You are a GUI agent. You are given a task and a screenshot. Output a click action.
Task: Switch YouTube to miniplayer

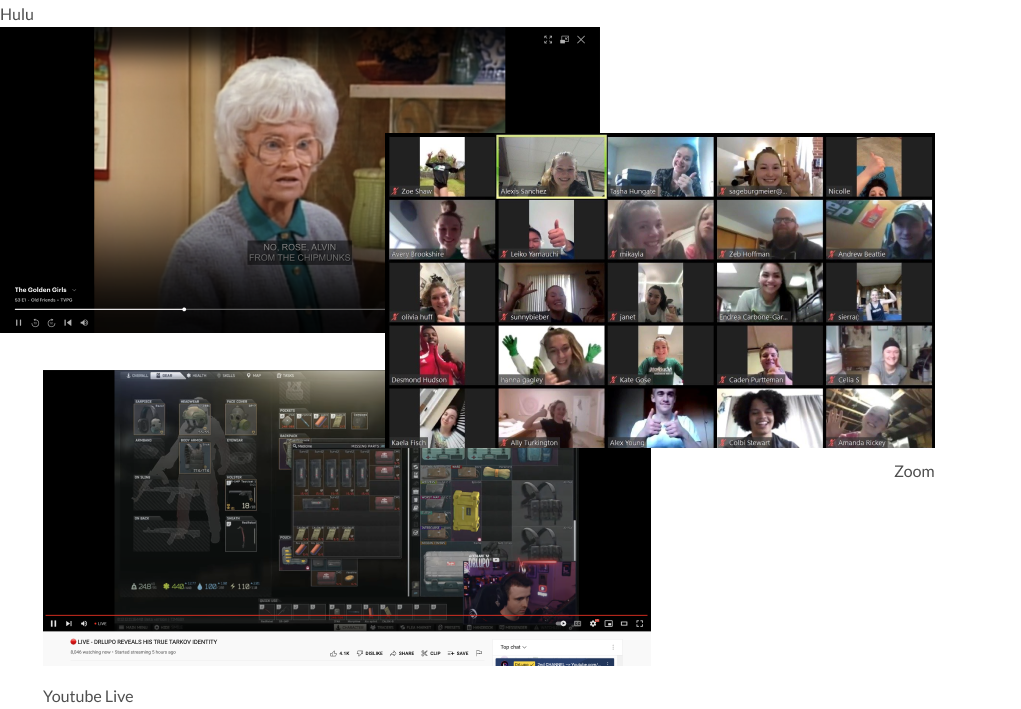tap(608, 624)
